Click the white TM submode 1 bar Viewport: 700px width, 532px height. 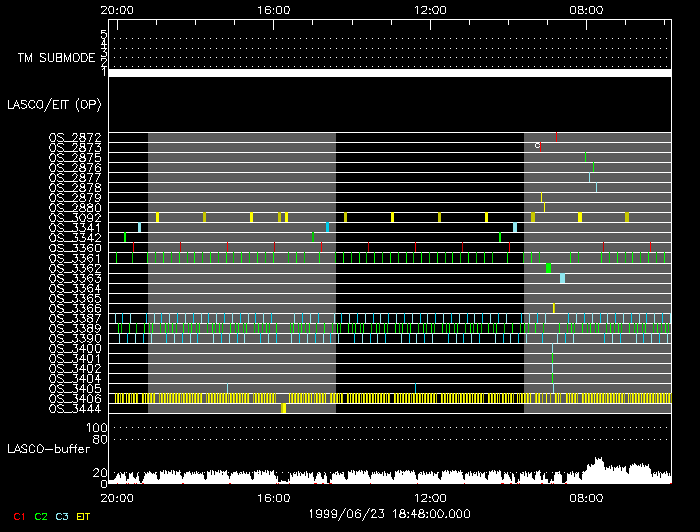pyautogui.click(x=390, y=73)
